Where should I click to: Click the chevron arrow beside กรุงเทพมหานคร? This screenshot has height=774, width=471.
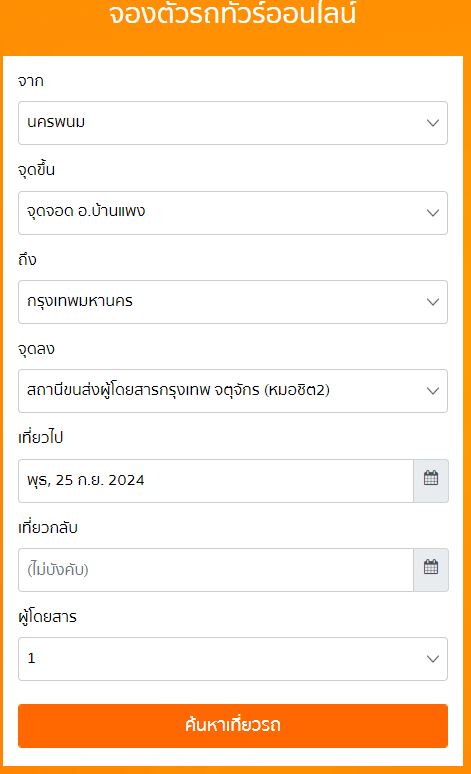click(433, 302)
